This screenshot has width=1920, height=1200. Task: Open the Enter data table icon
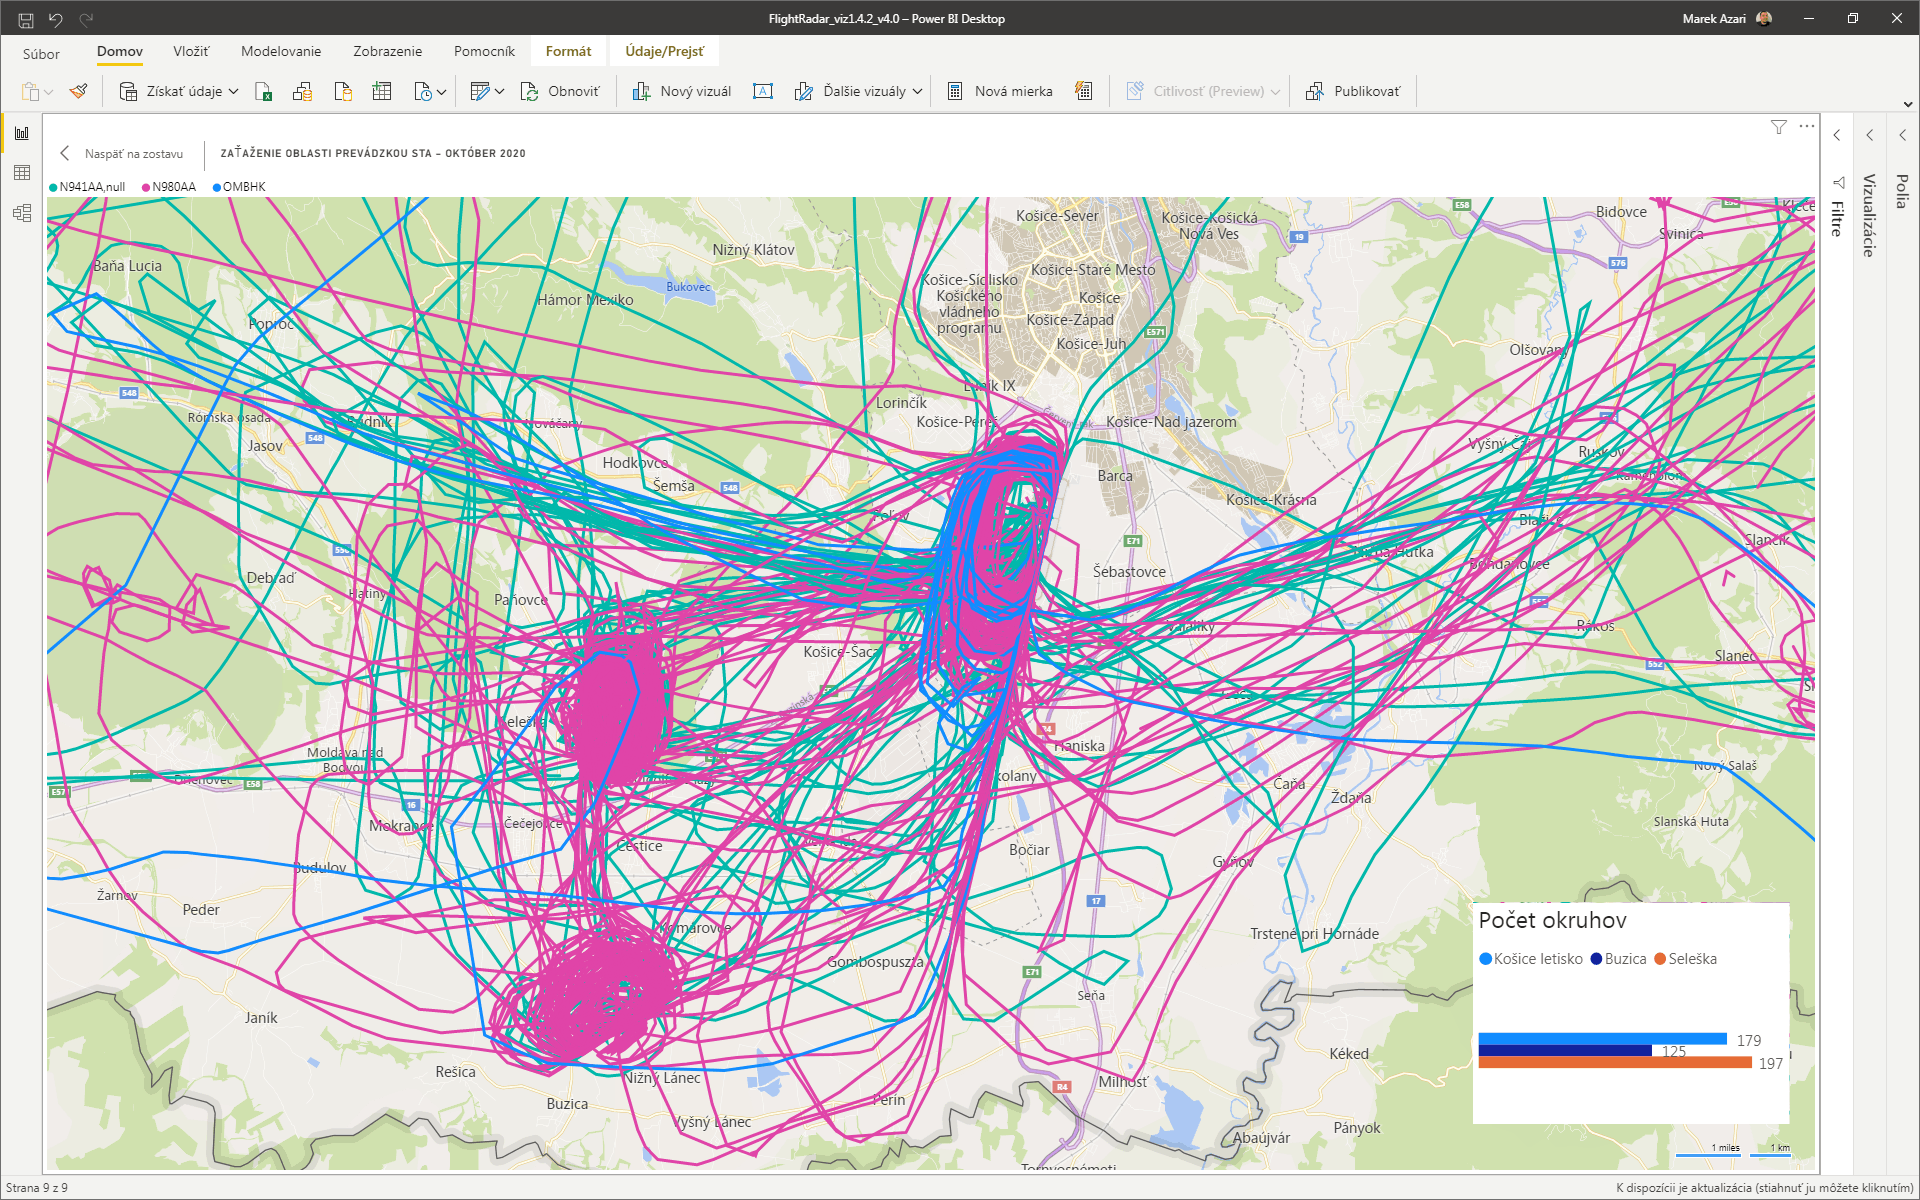(382, 91)
